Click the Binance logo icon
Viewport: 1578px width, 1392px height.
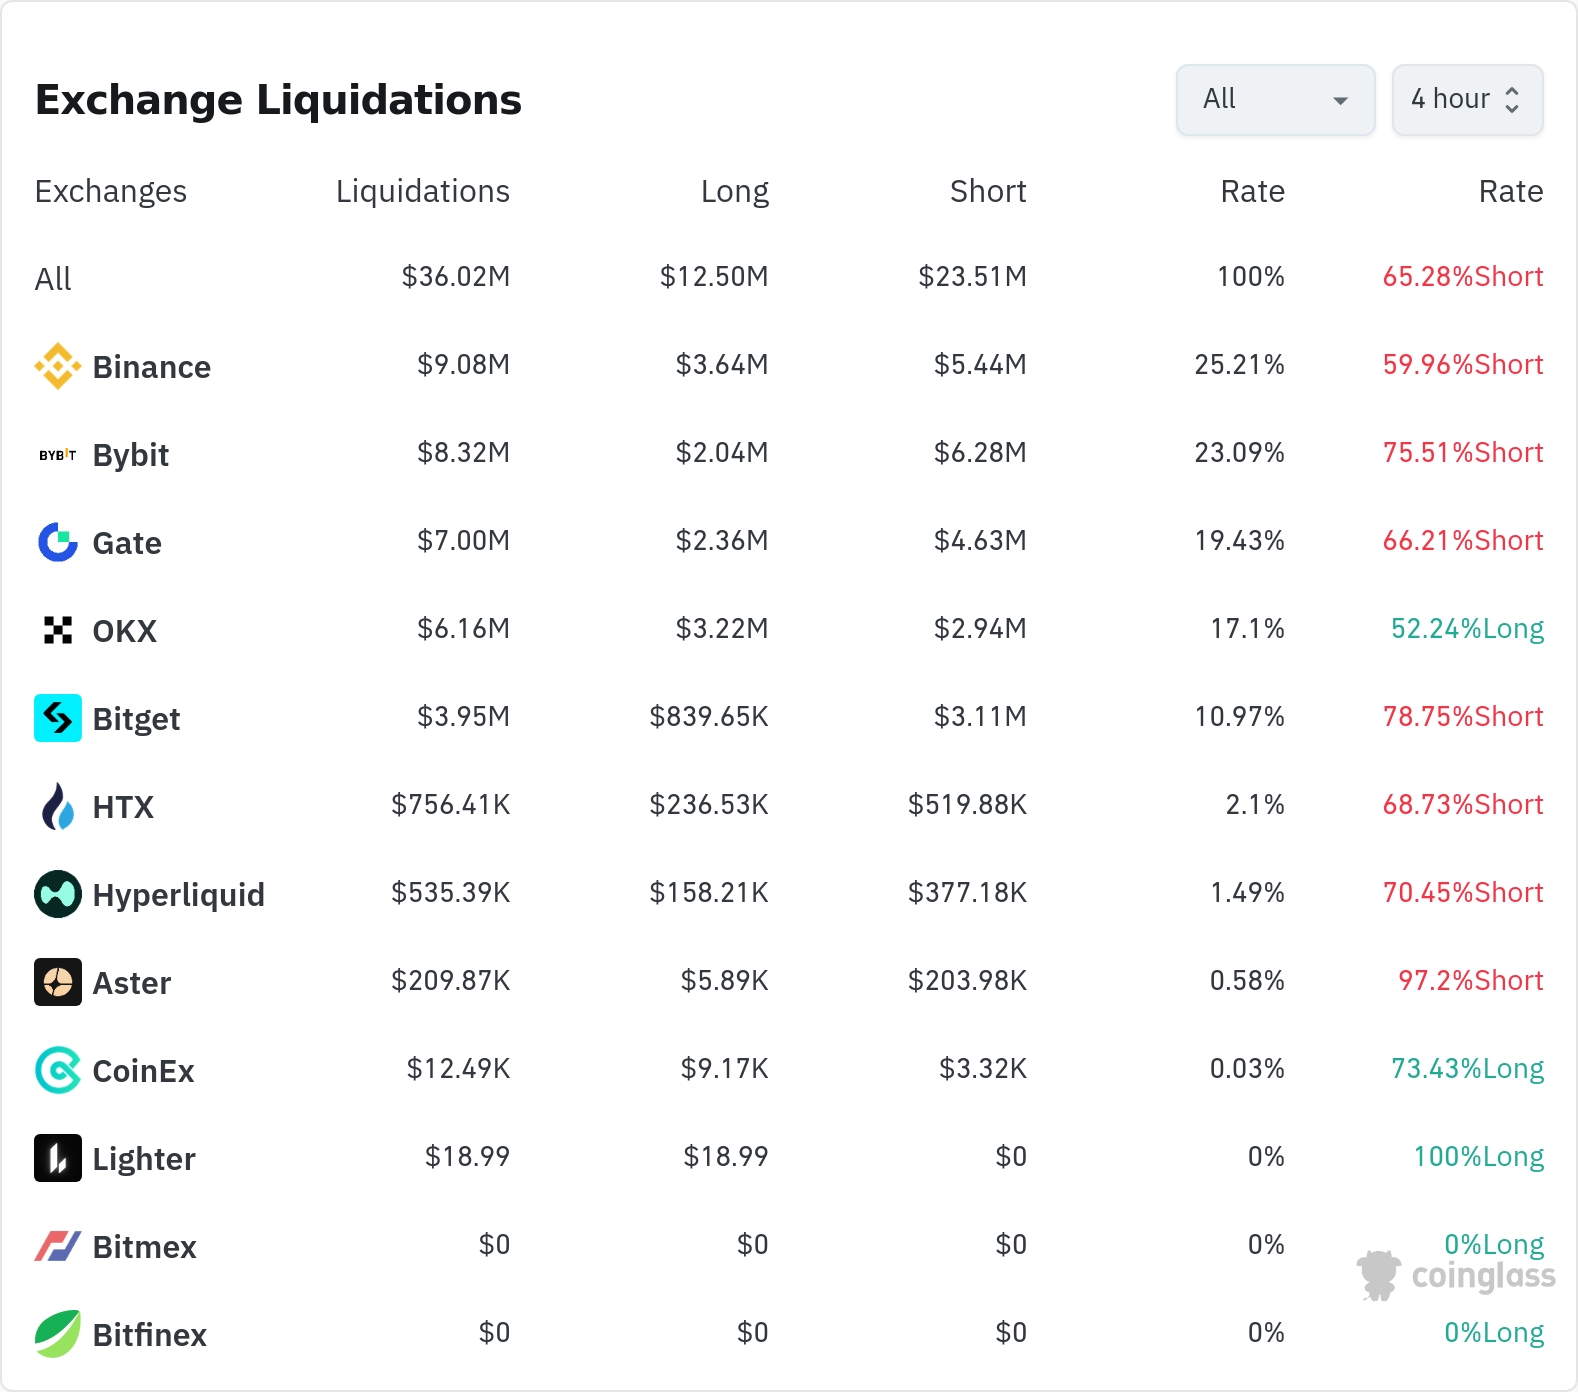pyautogui.click(x=58, y=366)
